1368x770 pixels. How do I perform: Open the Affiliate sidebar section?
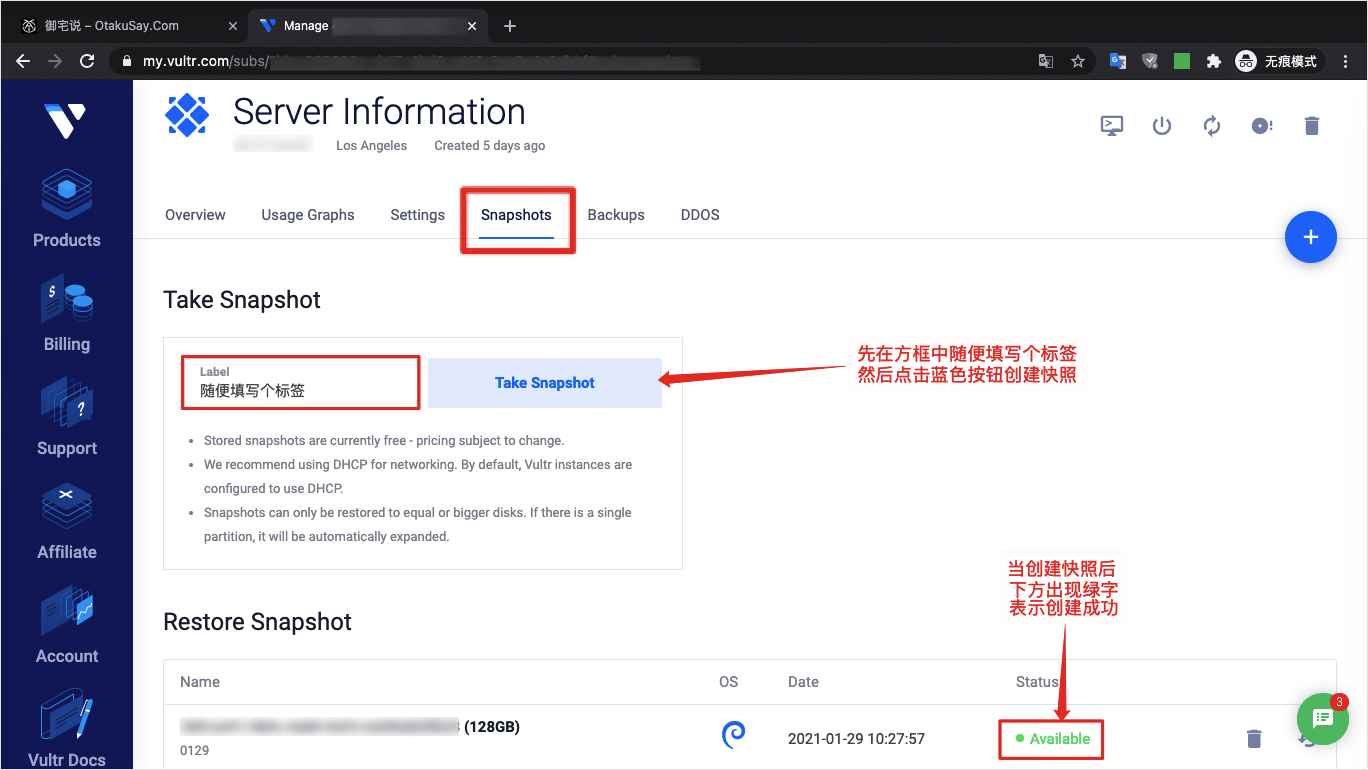[66, 521]
